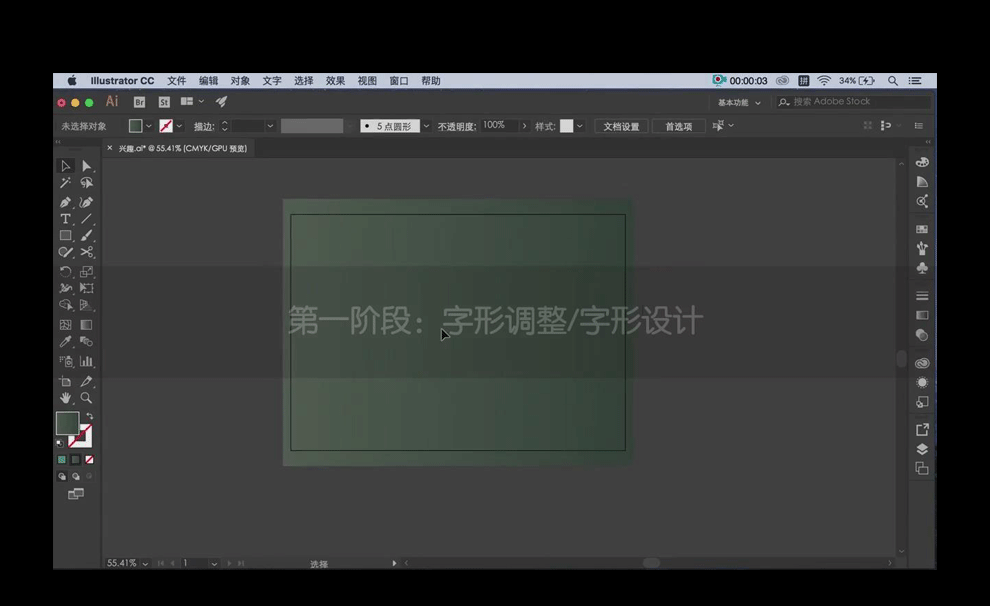Viewport: 990px width, 606px height.
Task: Select the Curvature tool
Action: tap(86, 202)
